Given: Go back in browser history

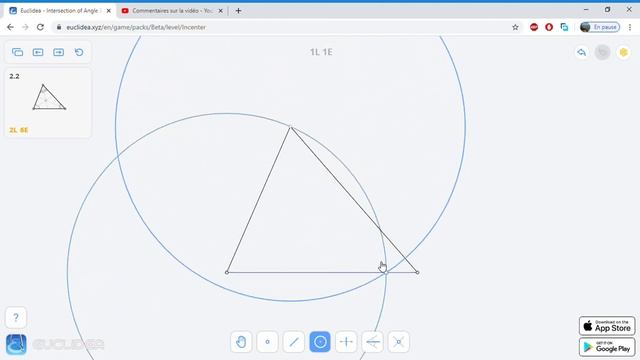Looking at the screenshot, I should coord(10,27).
